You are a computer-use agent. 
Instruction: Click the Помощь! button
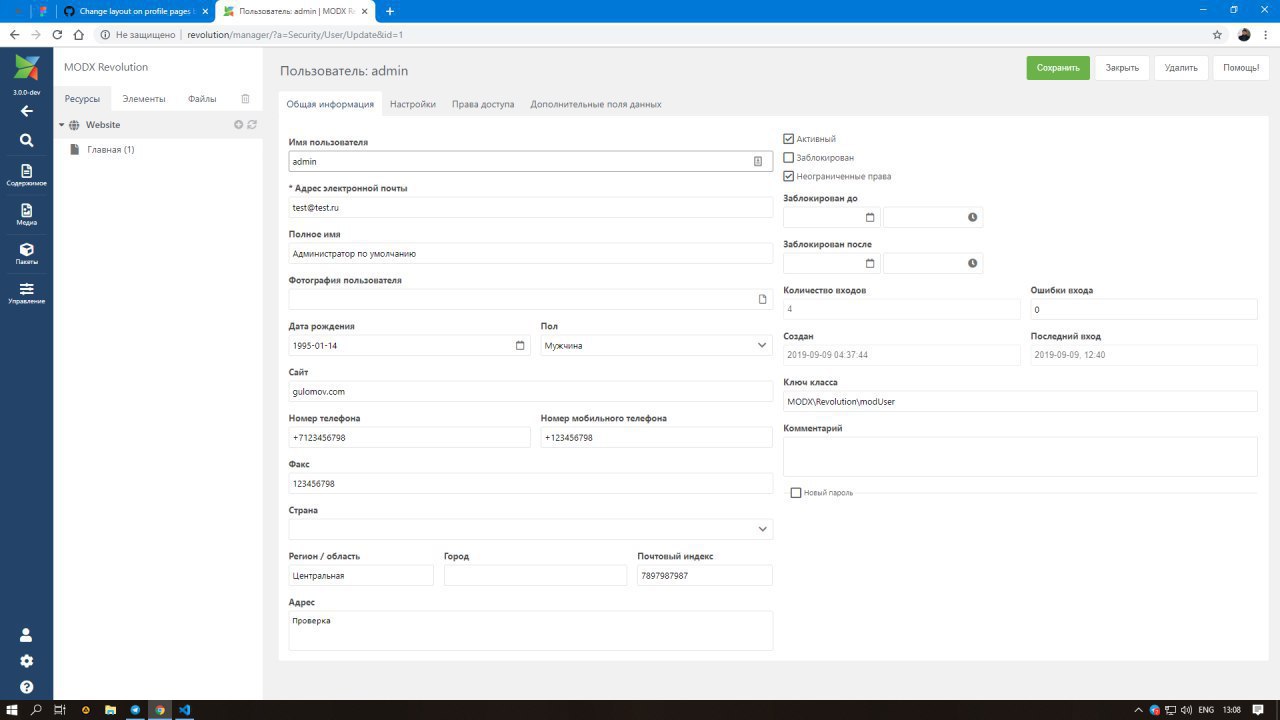(x=1241, y=68)
